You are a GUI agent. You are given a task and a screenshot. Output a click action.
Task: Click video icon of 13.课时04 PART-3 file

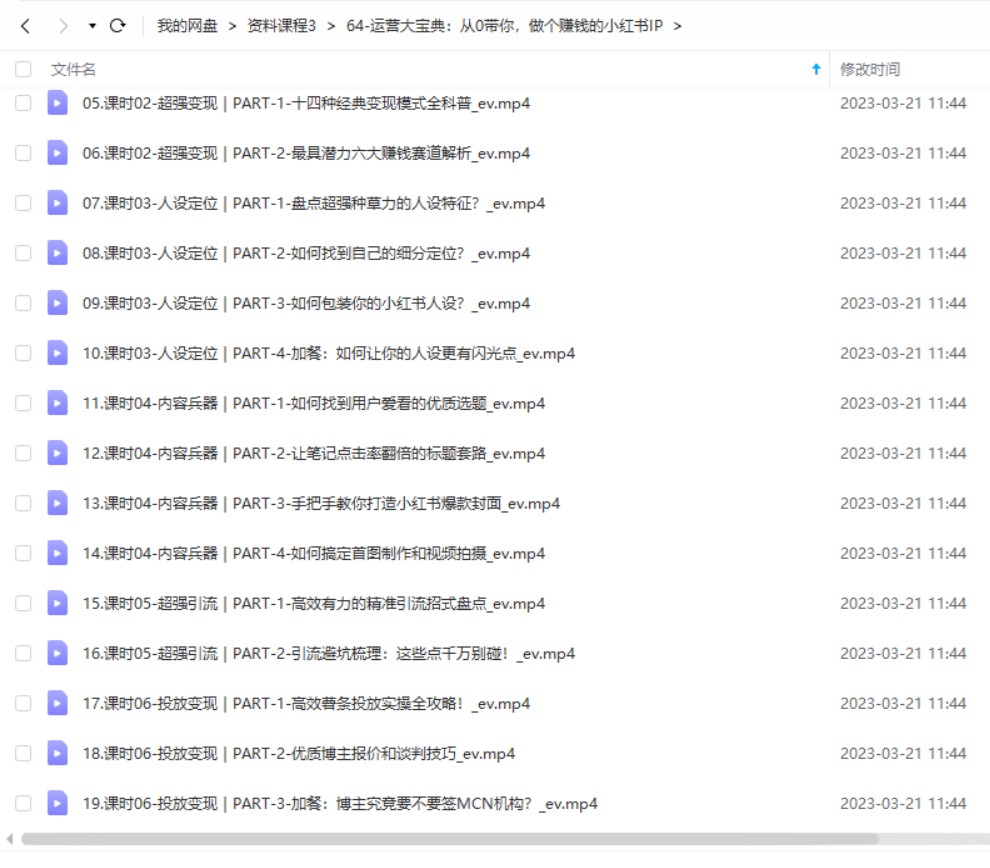click(57, 503)
